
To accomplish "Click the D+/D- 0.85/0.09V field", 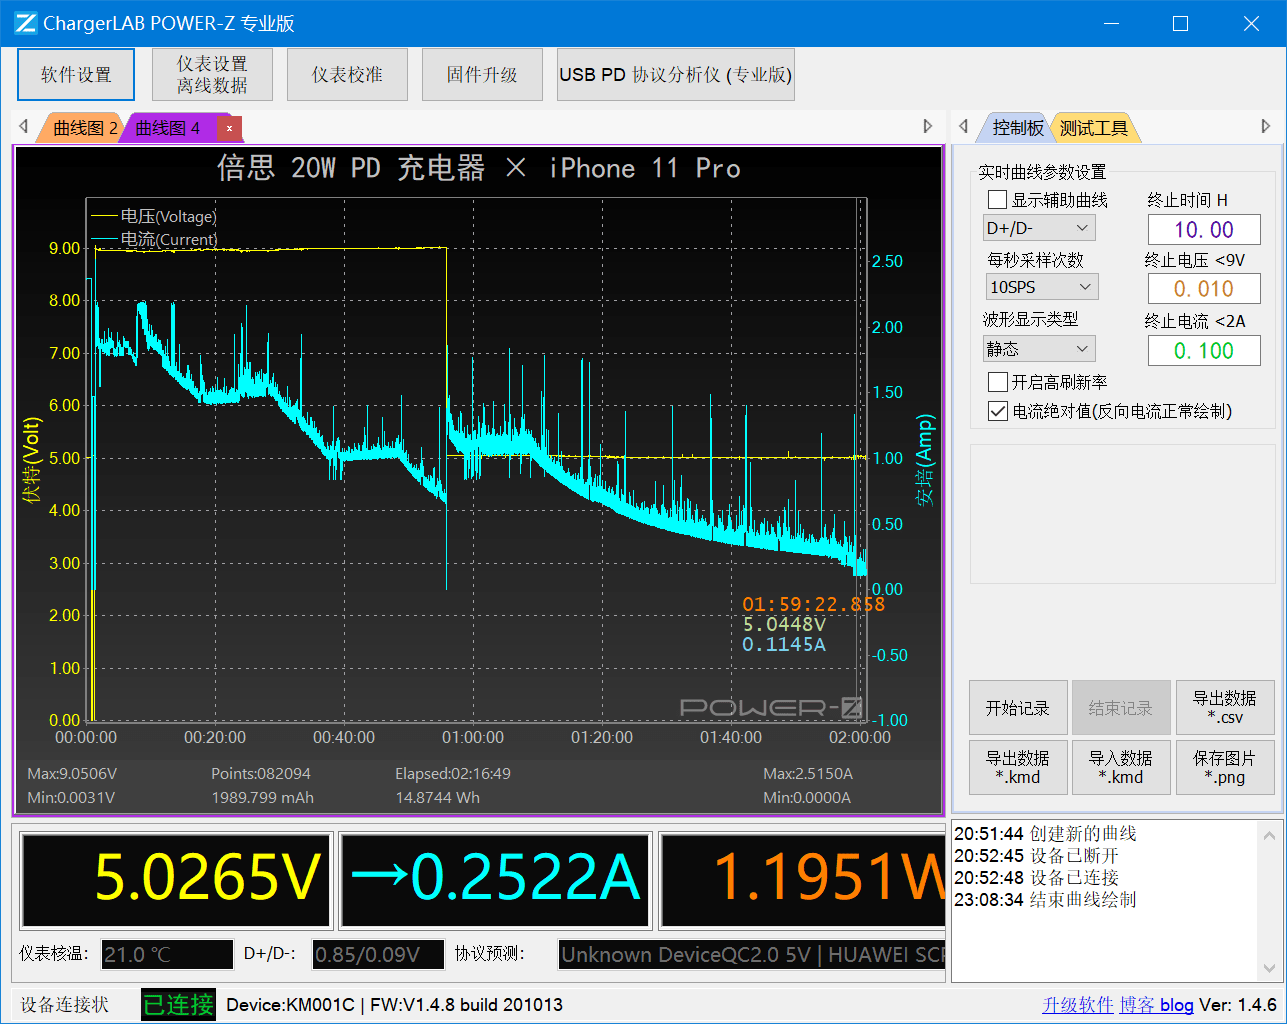I will (x=378, y=954).
